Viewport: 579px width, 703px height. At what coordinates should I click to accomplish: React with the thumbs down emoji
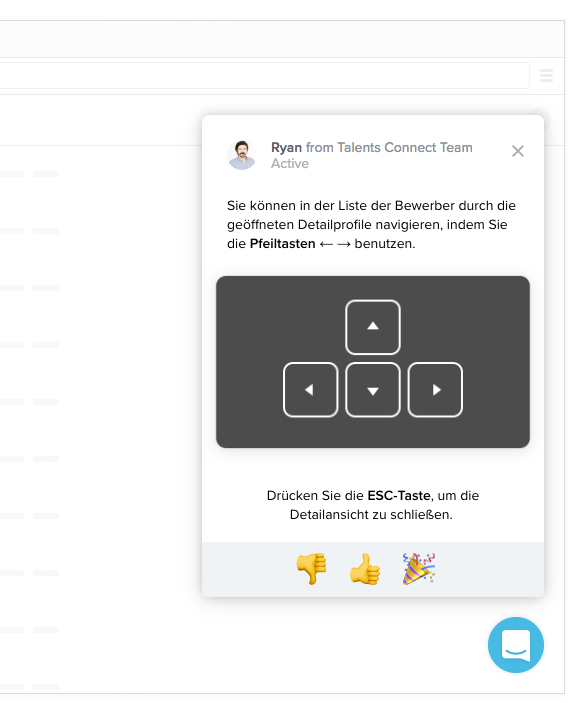[312, 568]
